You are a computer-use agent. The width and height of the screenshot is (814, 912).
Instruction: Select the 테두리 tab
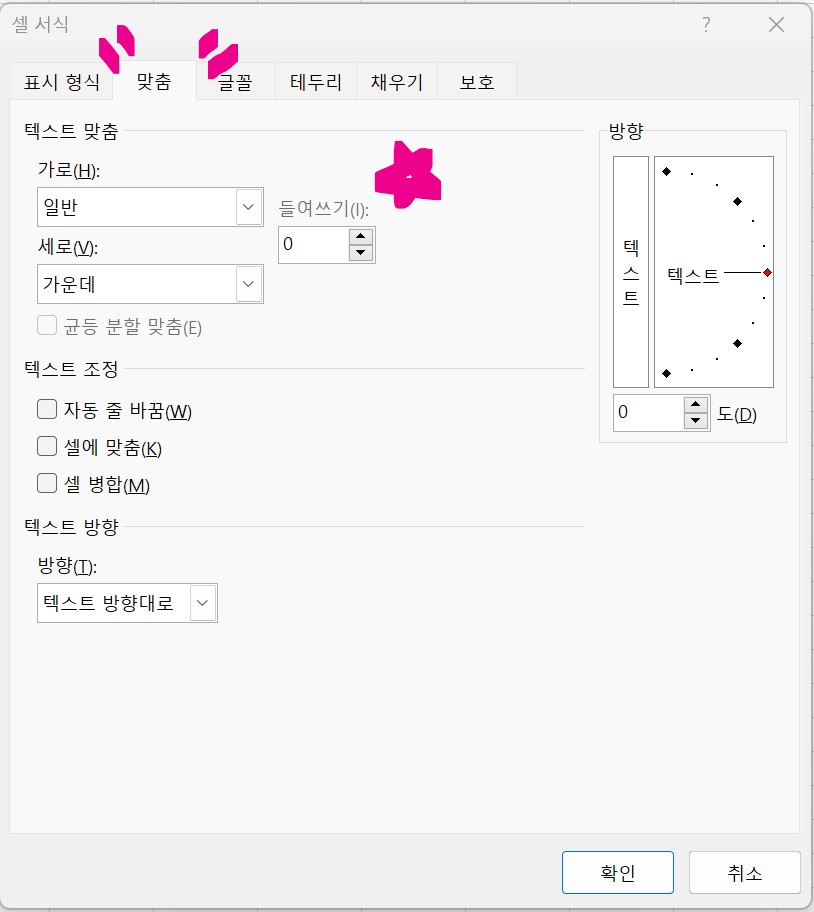coord(316,83)
